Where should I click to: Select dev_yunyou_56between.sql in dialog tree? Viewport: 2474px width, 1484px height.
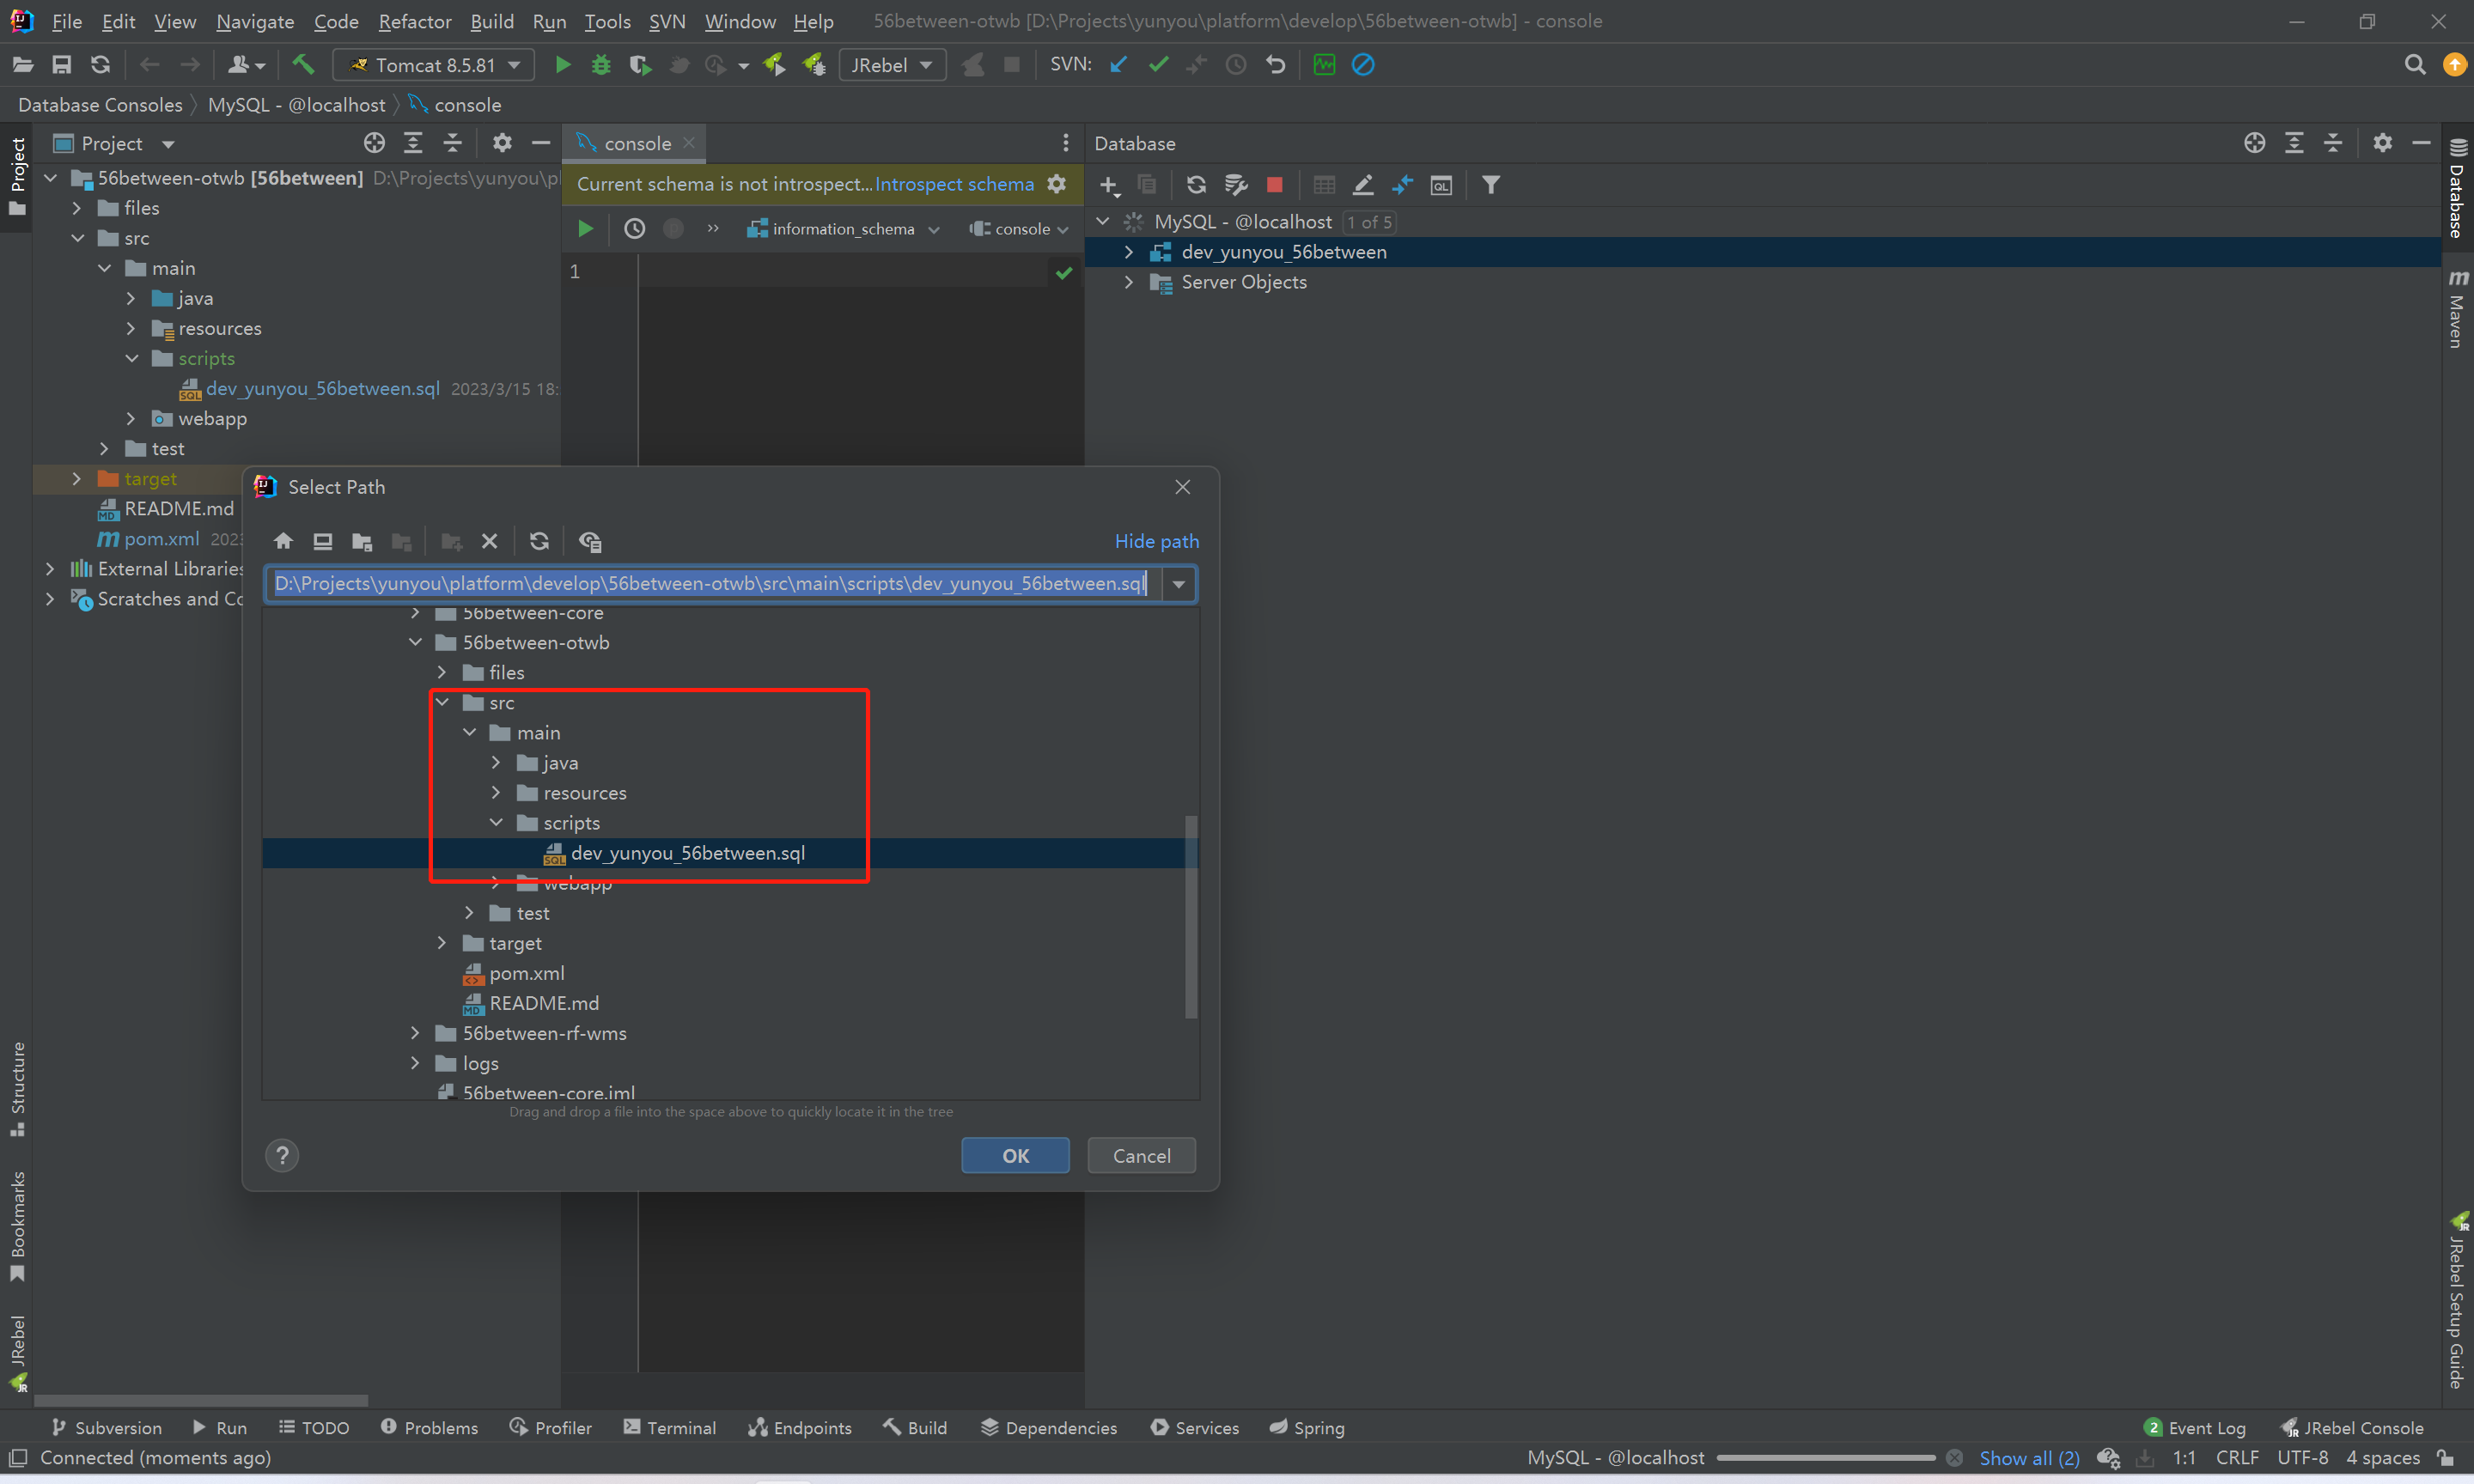click(687, 853)
